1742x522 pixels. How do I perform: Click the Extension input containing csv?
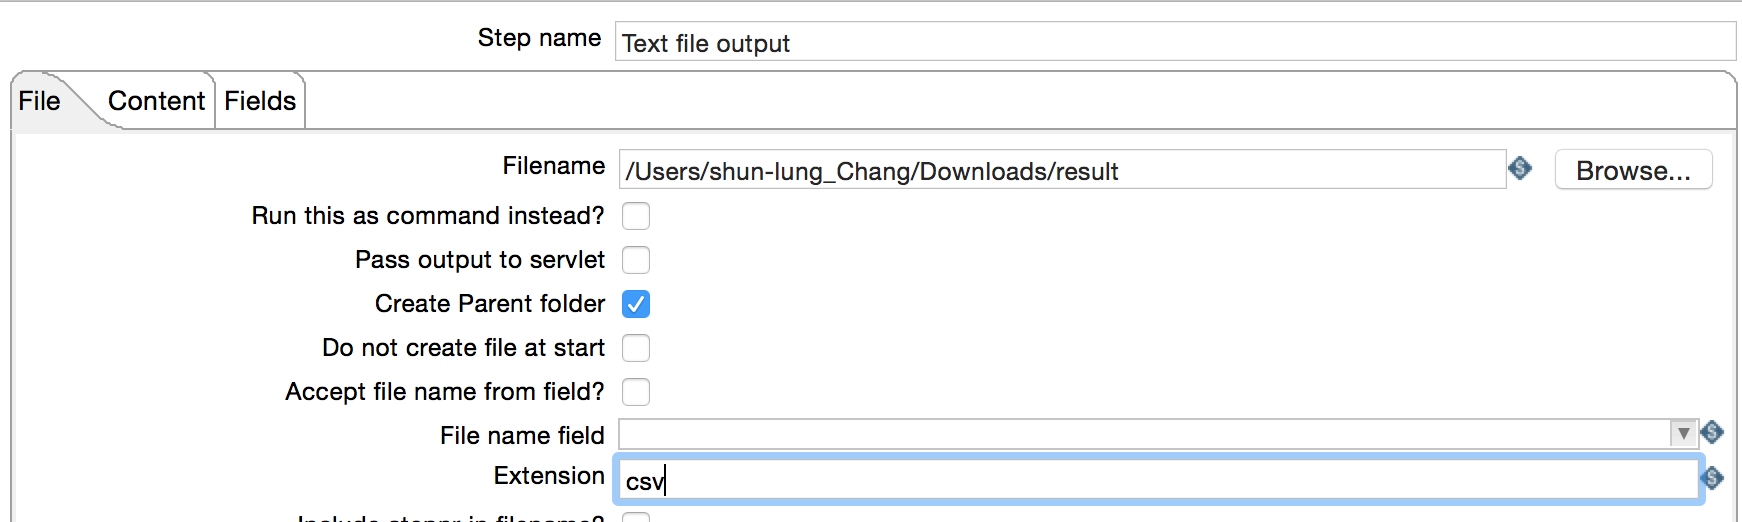tap(1160, 480)
